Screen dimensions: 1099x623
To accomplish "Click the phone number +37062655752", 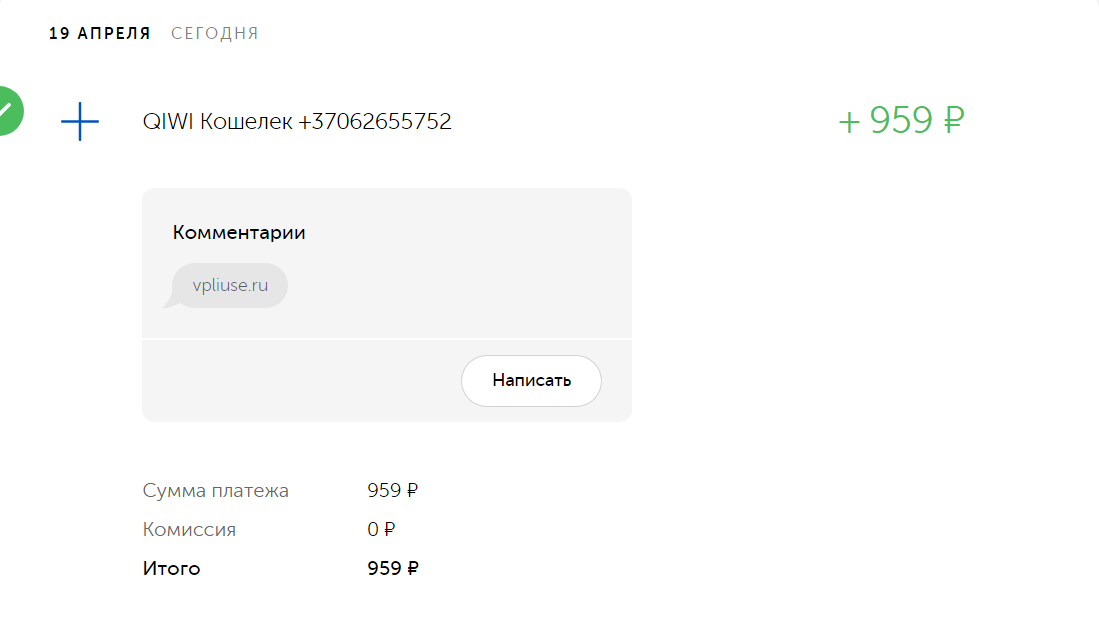I will click(x=375, y=121).
